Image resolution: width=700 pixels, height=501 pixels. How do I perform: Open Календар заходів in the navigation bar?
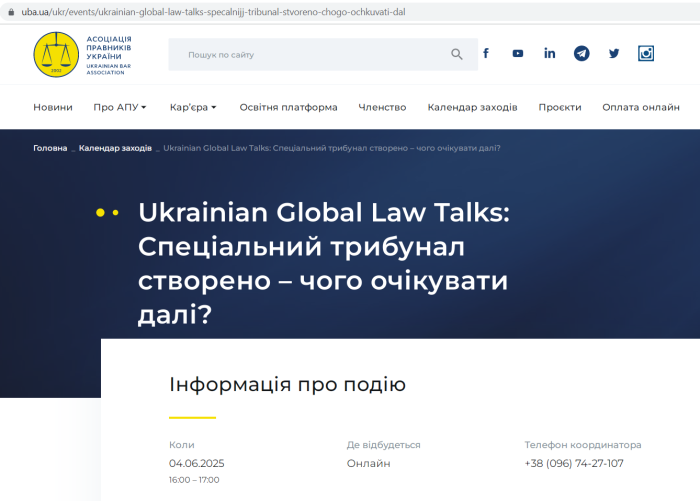(x=472, y=107)
